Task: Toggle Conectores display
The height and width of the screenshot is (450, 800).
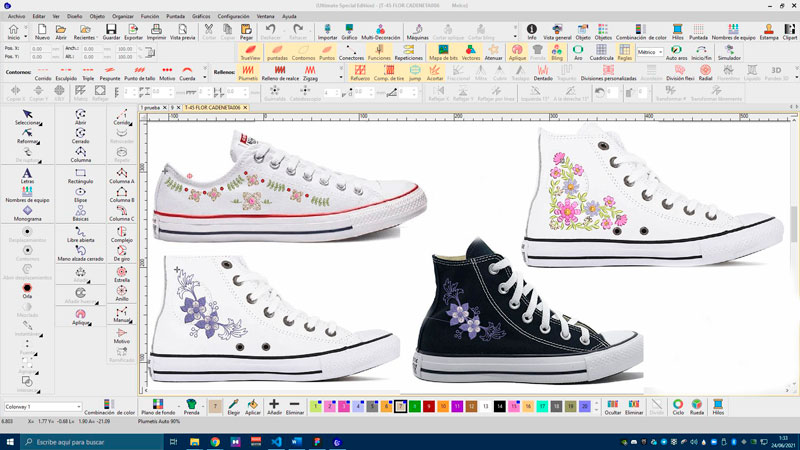Action: pos(351,53)
